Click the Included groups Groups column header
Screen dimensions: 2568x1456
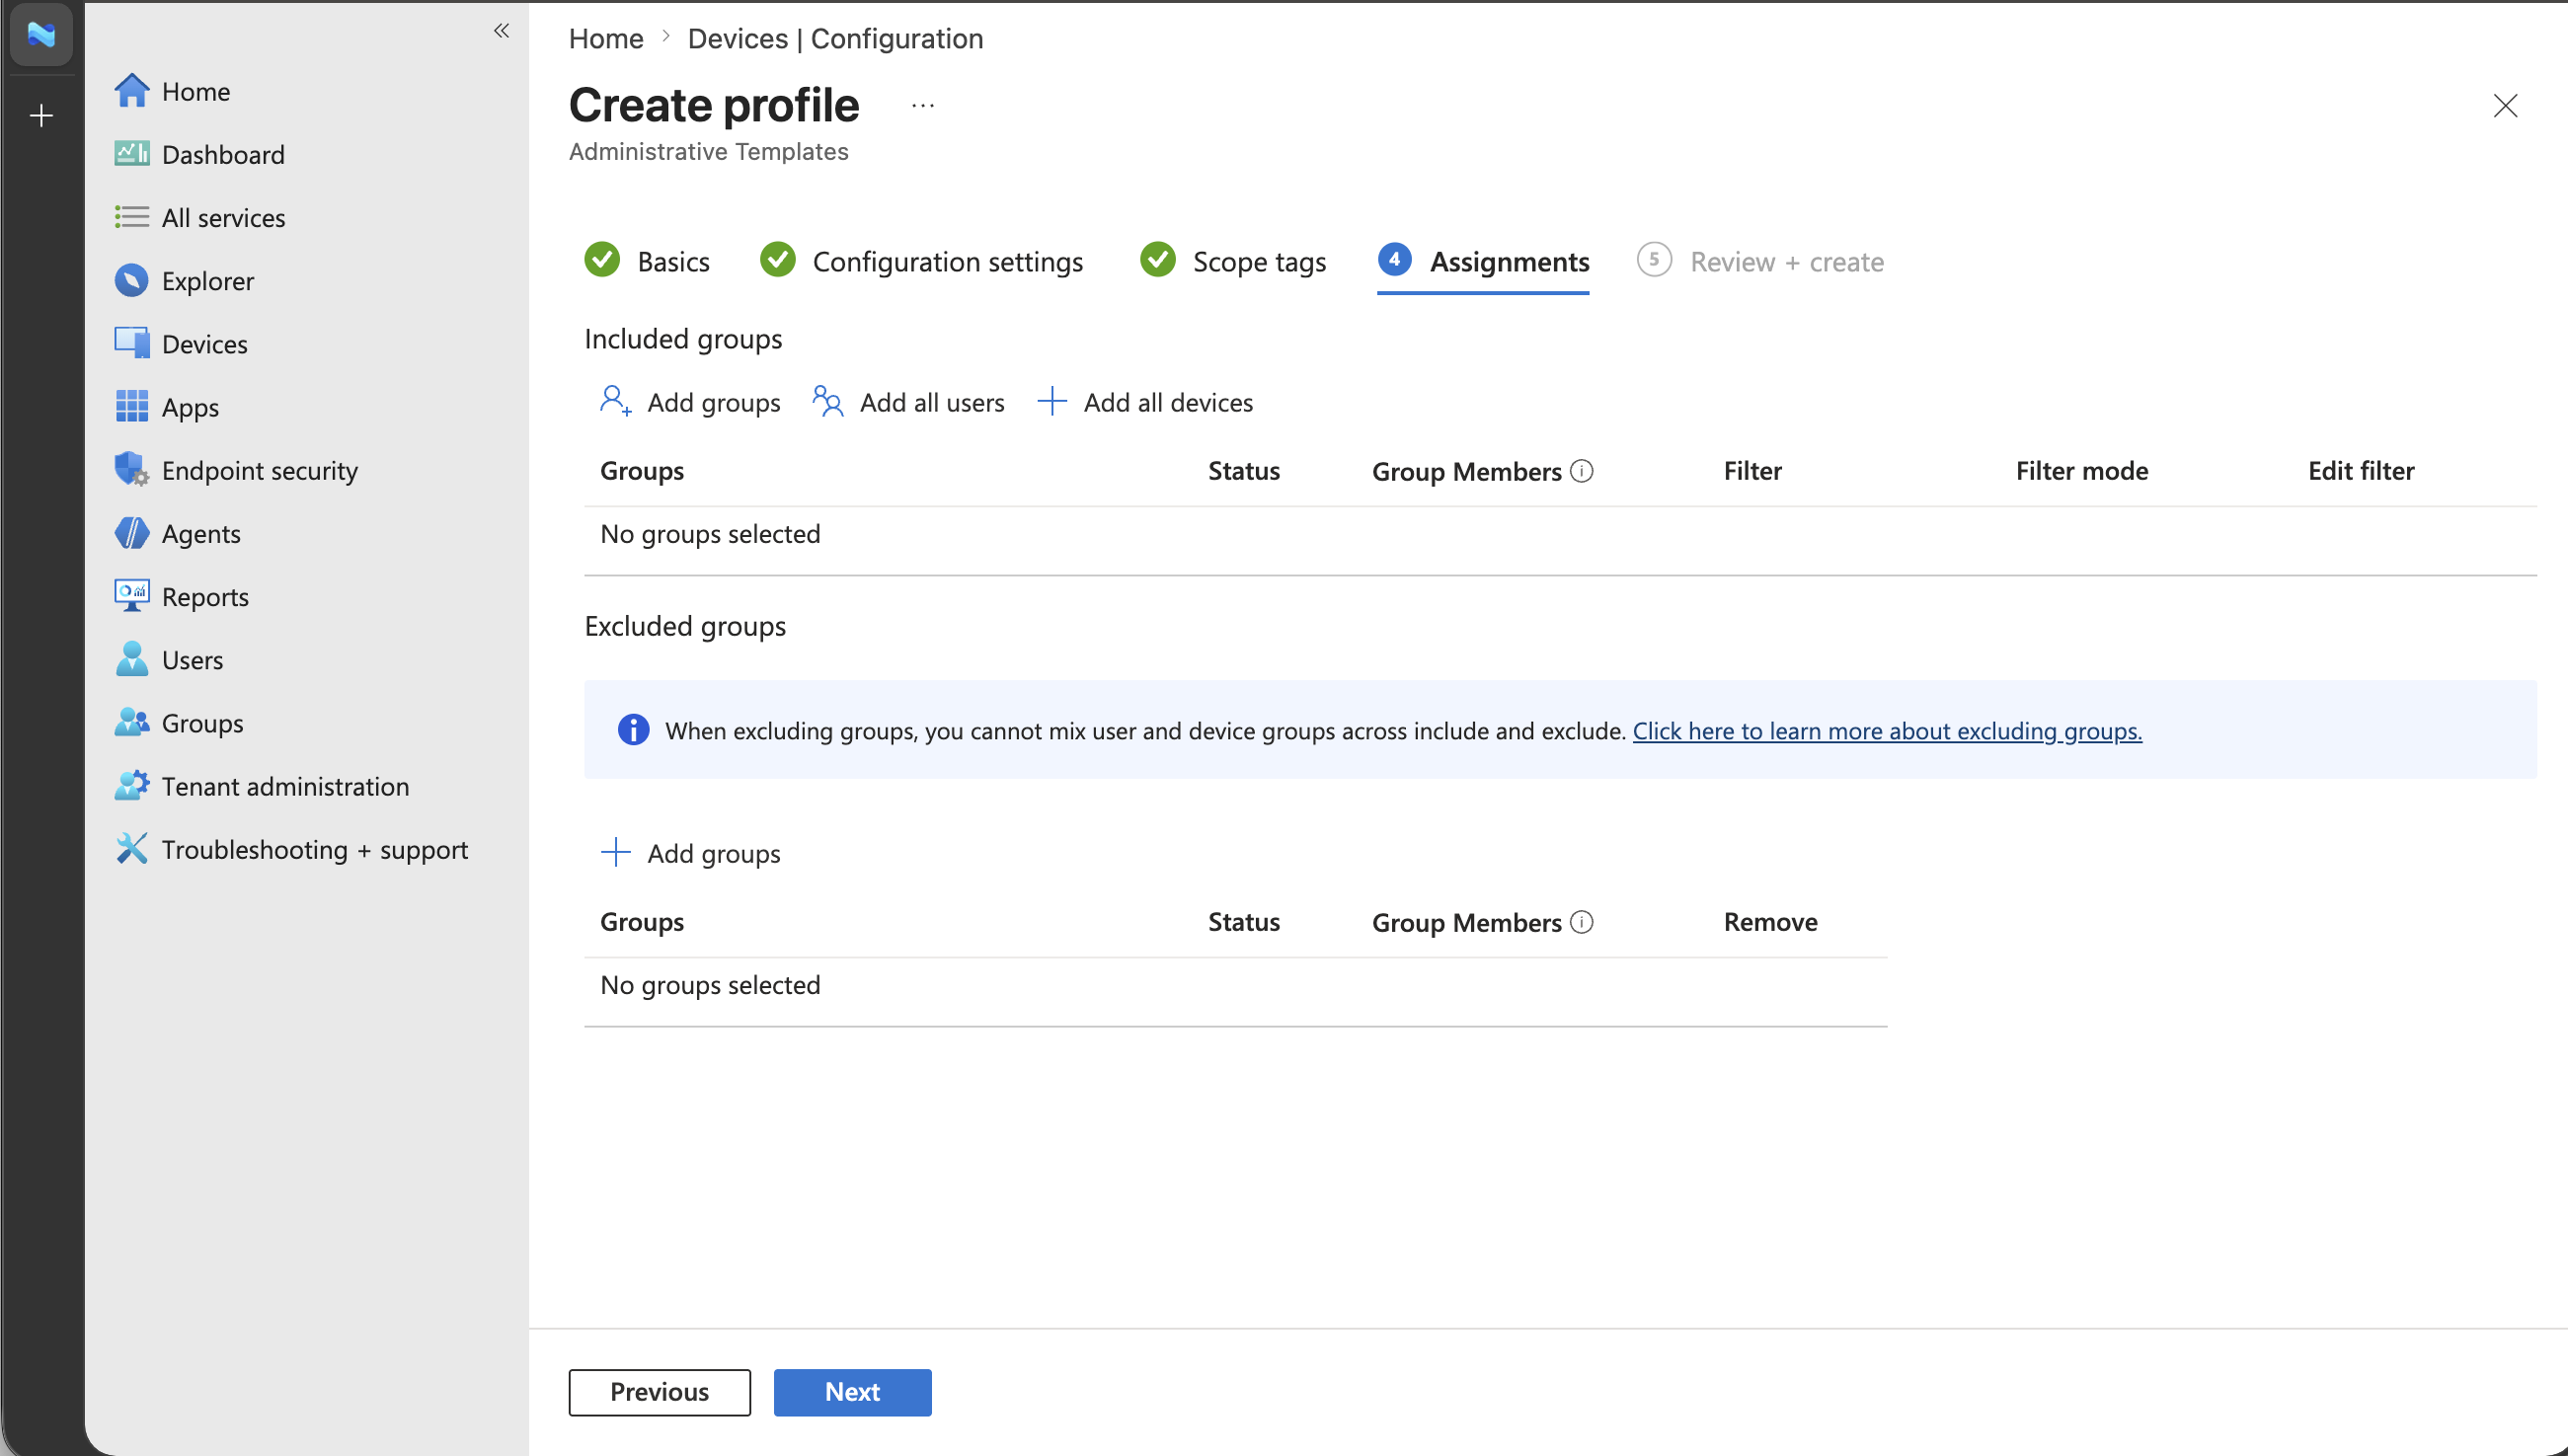(642, 471)
